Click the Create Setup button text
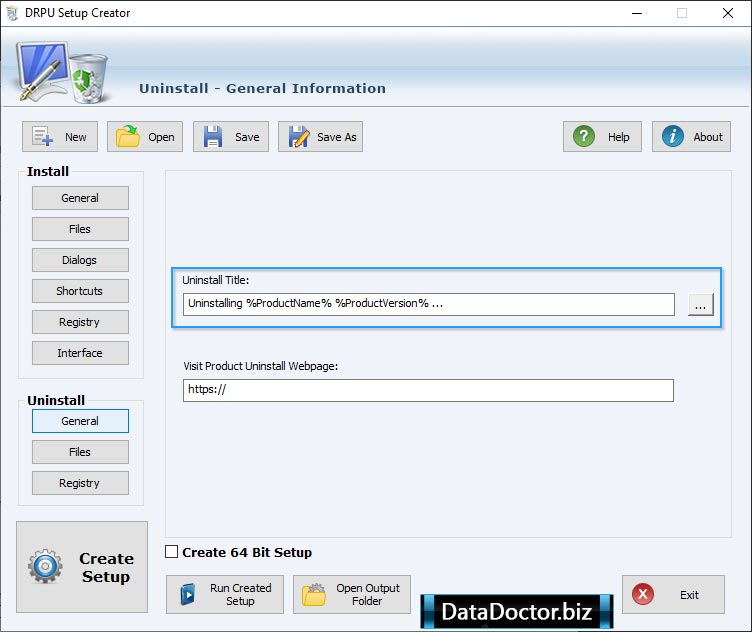The height and width of the screenshot is (632, 752). pos(106,567)
